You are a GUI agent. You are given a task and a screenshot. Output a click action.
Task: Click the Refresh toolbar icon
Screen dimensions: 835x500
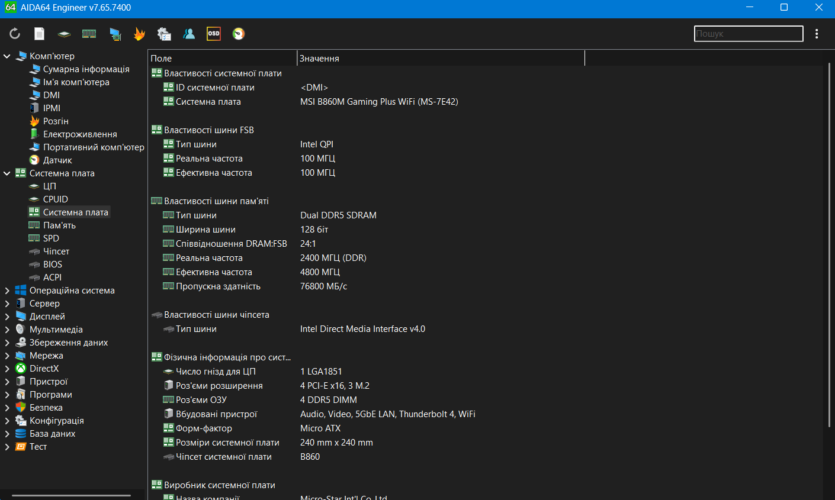coord(14,34)
